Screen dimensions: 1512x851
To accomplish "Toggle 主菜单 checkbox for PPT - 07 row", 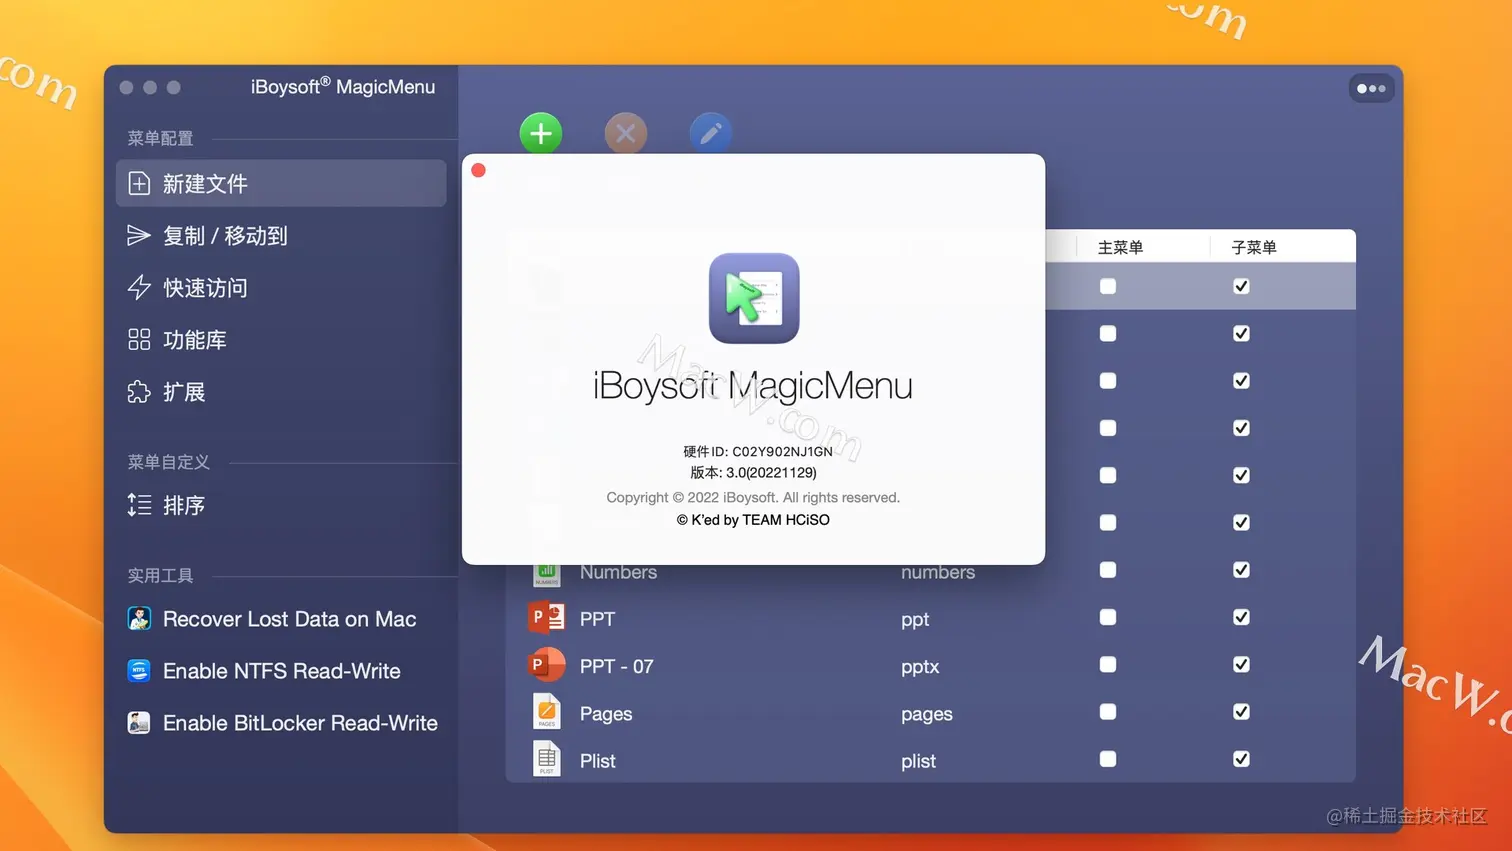I will click(x=1108, y=664).
